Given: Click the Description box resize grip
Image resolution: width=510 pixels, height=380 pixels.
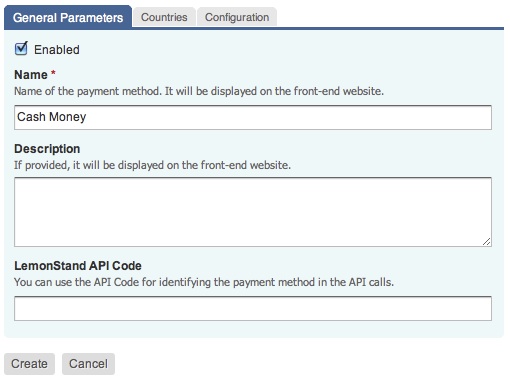Looking at the screenshot, I should (x=486, y=242).
